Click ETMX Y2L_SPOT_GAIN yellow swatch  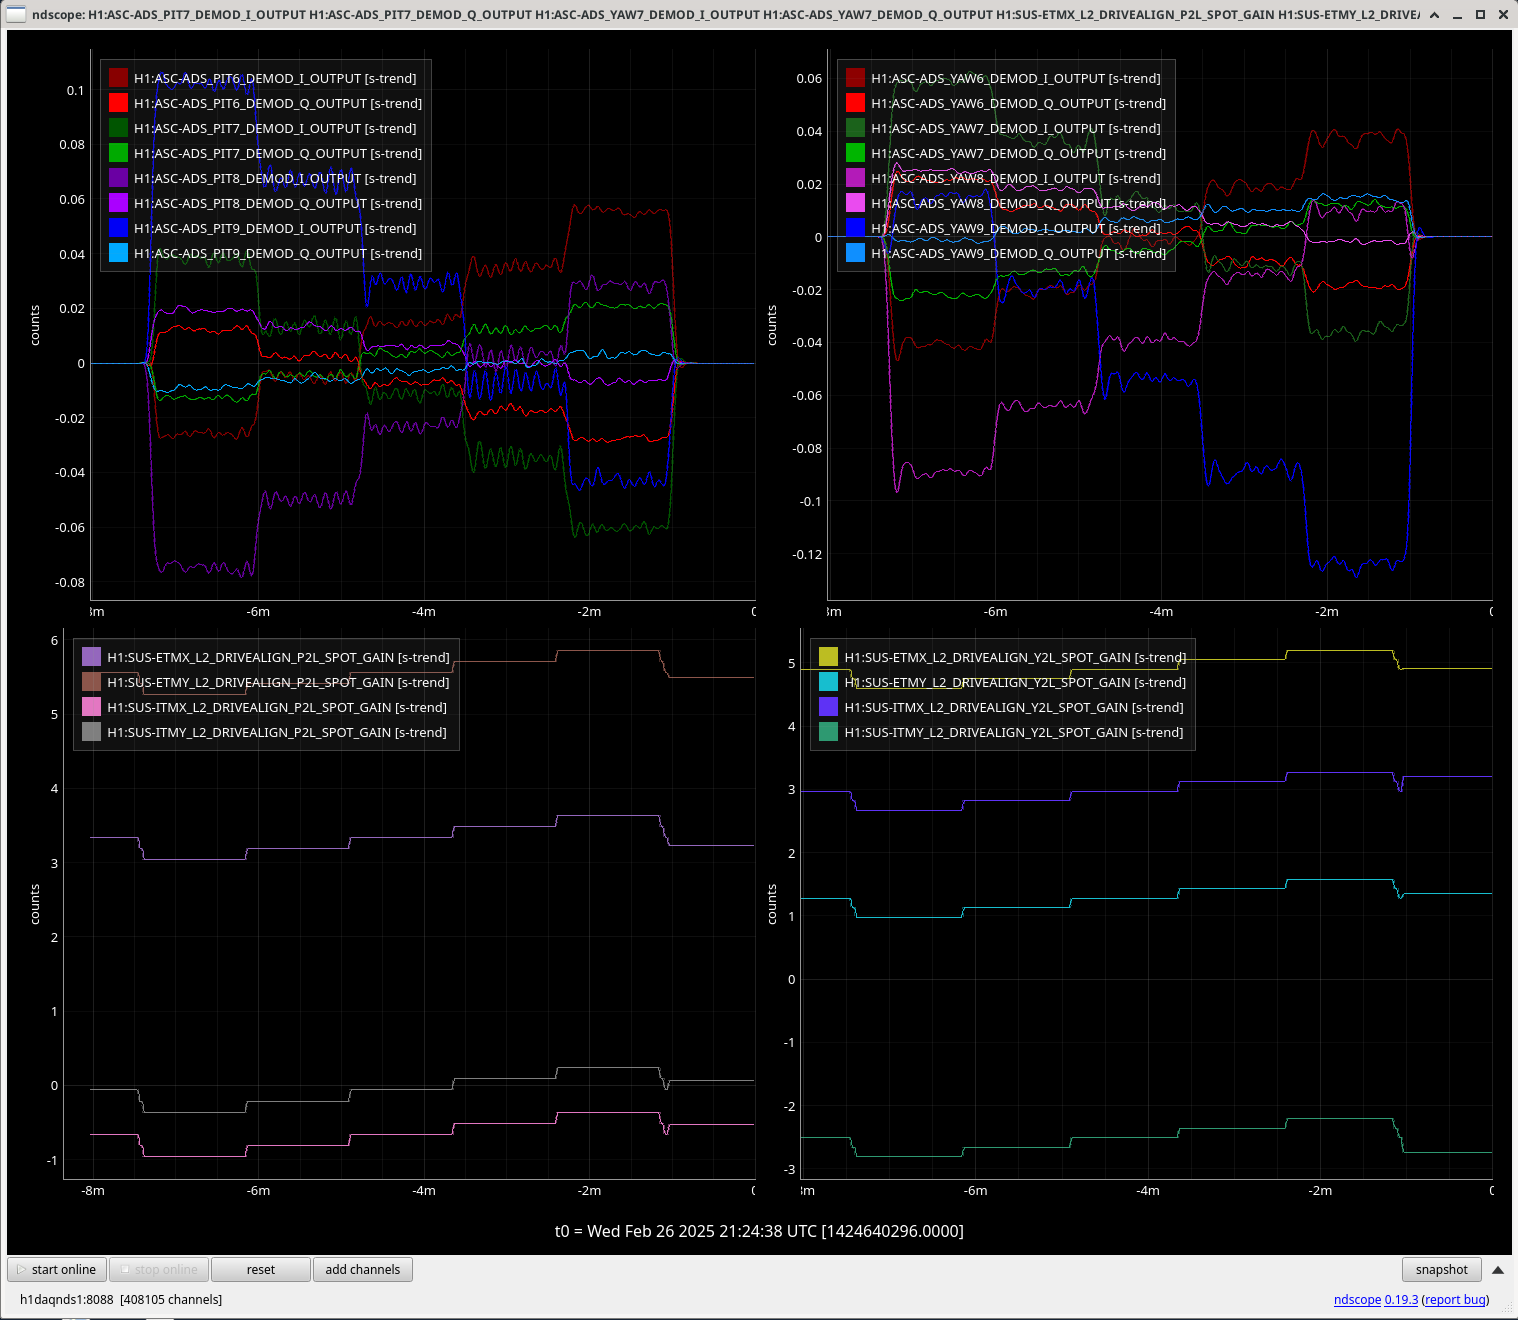pyautogui.click(x=828, y=657)
